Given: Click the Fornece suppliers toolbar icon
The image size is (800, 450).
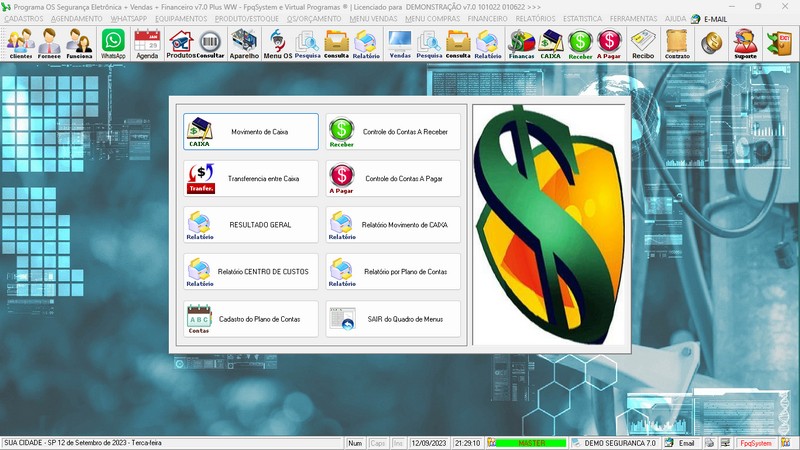Looking at the screenshot, I should point(50,44).
